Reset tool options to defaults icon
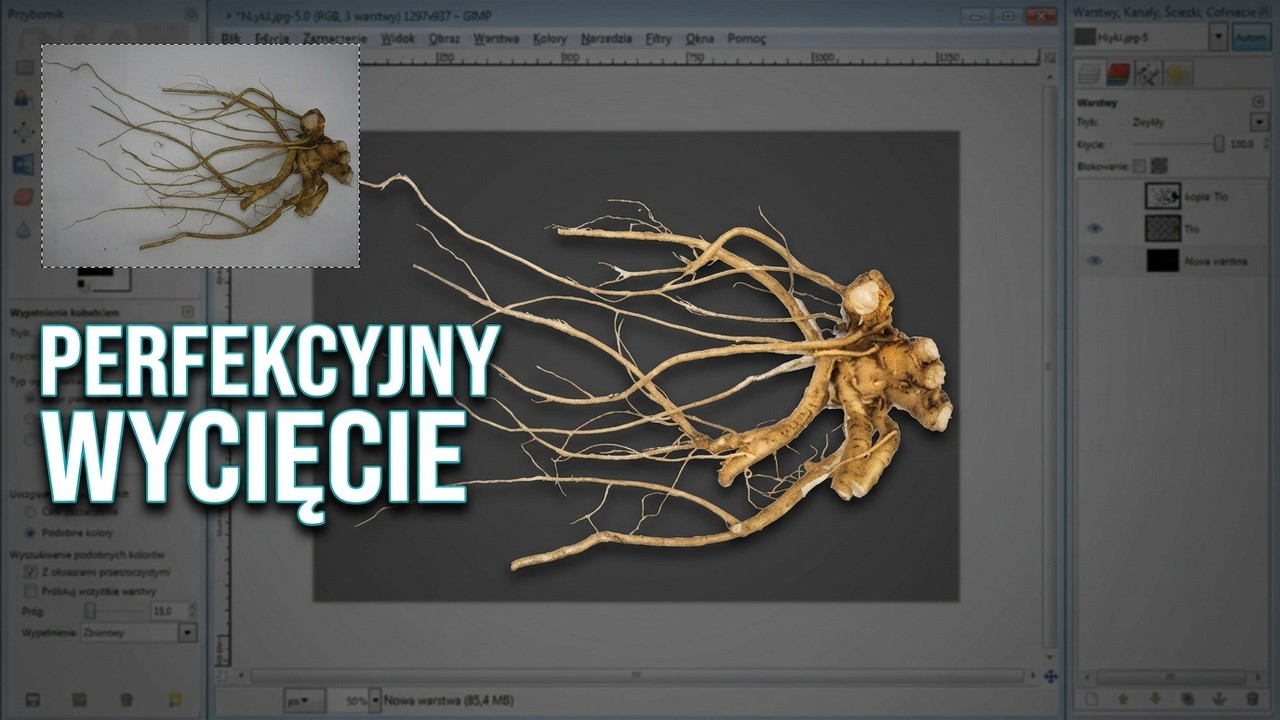 (176, 699)
